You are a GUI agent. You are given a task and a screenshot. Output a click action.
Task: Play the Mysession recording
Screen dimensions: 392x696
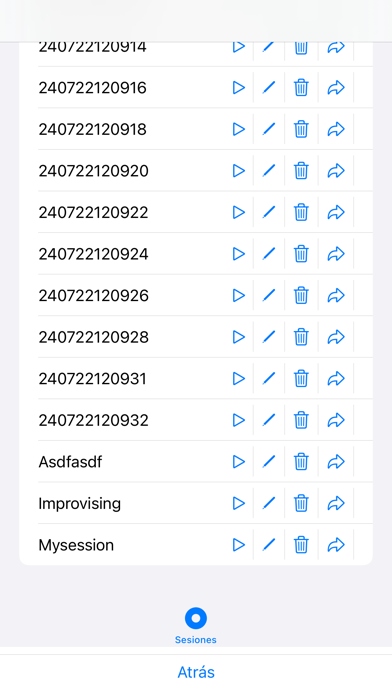[239, 545]
